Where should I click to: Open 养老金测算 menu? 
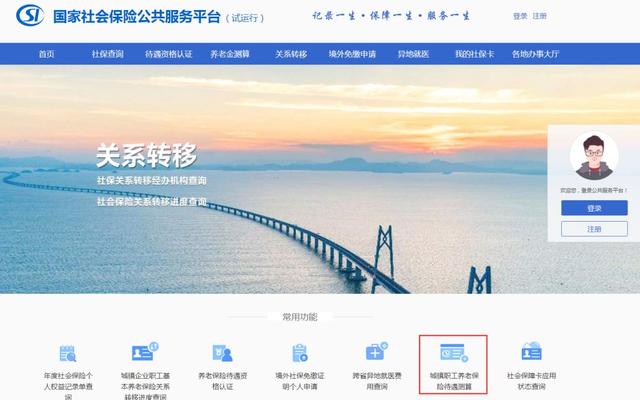point(230,54)
